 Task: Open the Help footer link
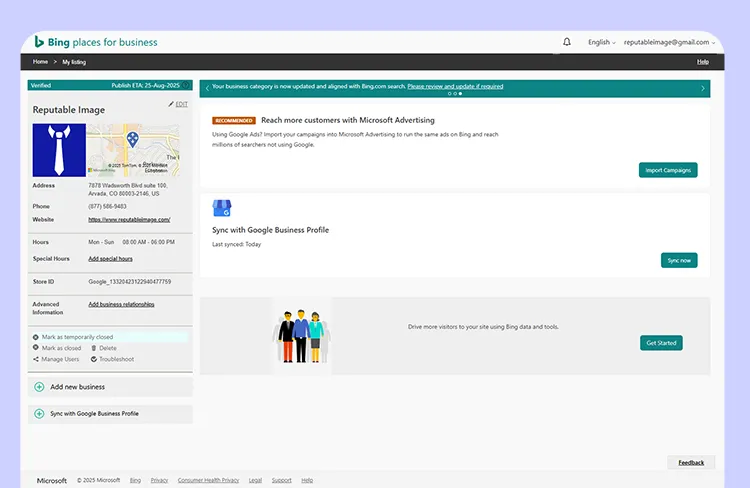(307, 480)
